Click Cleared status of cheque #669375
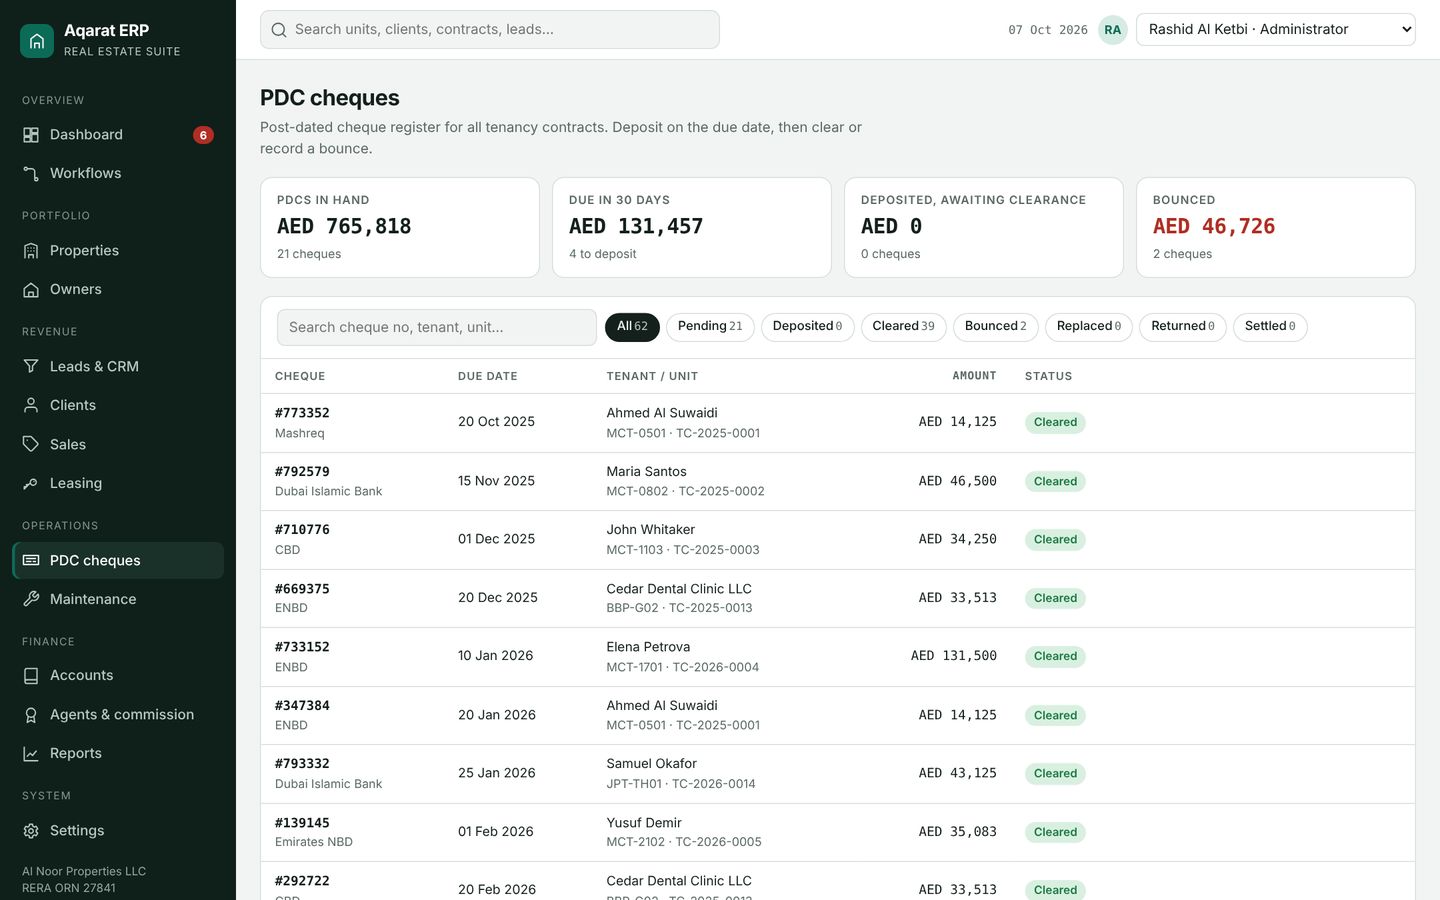Image resolution: width=1440 pixels, height=900 pixels. pos(1055,598)
